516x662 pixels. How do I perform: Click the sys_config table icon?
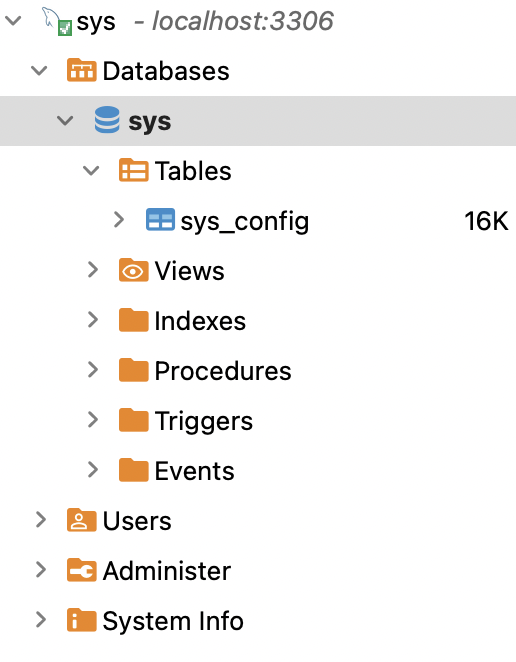tap(160, 220)
